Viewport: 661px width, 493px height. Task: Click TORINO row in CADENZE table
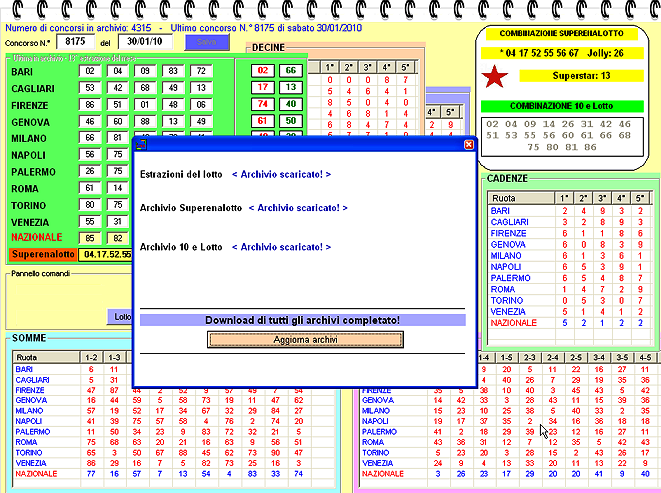(x=568, y=301)
